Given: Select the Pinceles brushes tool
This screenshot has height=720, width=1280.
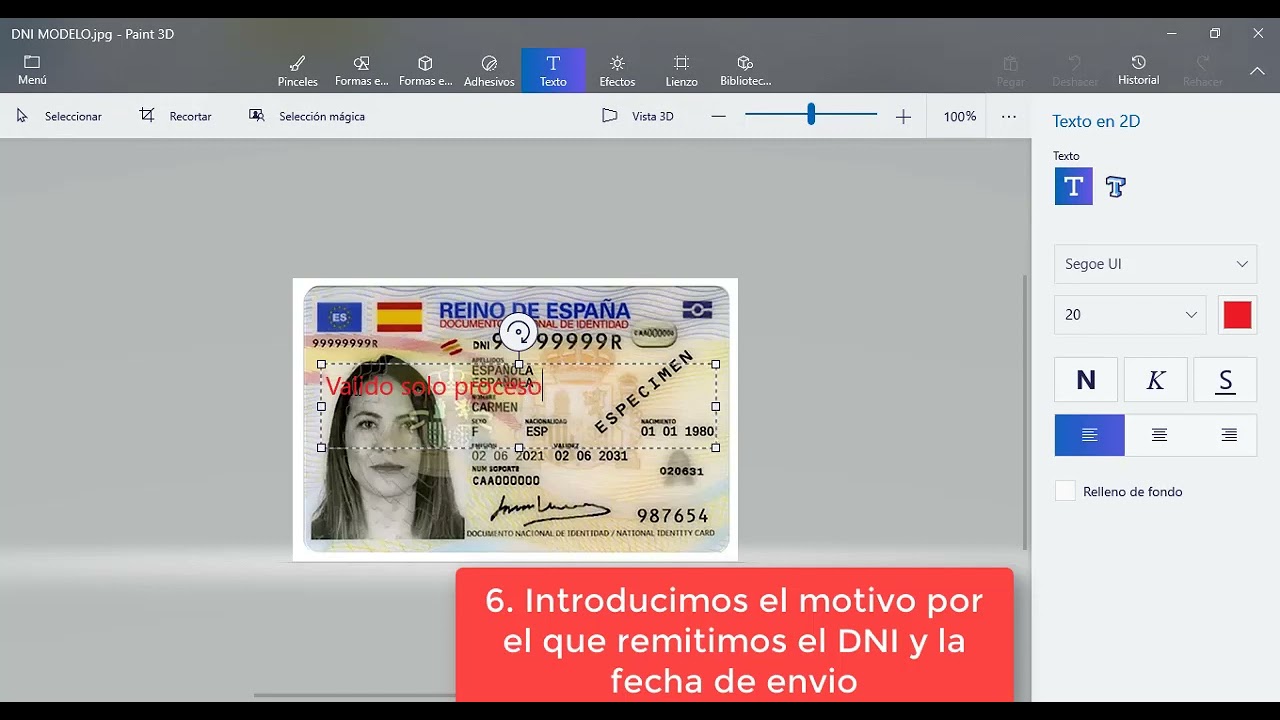Looking at the screenshot, I should [x=297, y=71].
